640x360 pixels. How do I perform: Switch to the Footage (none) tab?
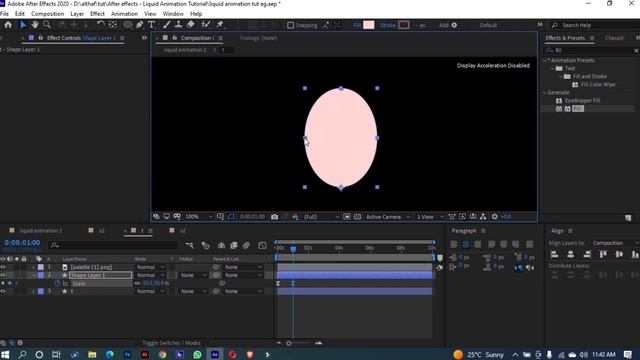click(258, 38)
